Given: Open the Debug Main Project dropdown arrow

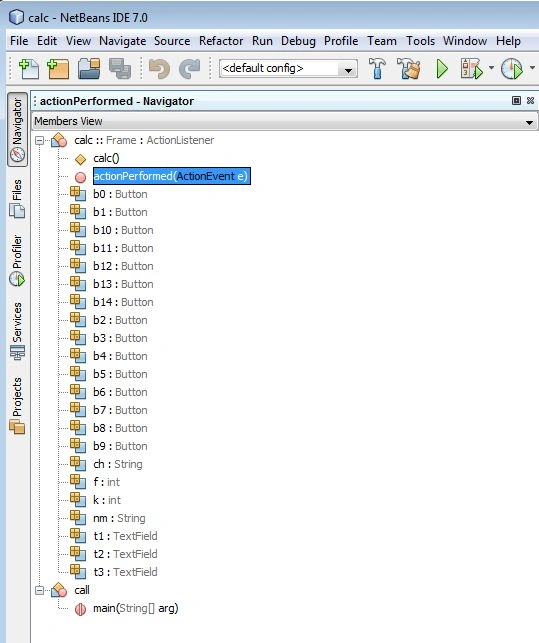Looking at the screenshot, I should [x=491, y=68].
